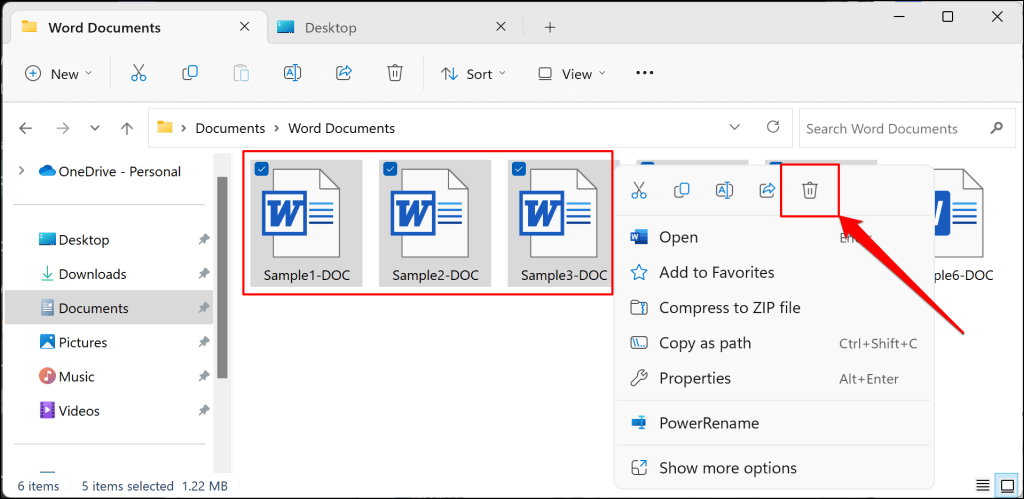Open Downloads in the navigation pane

point(92,274)
